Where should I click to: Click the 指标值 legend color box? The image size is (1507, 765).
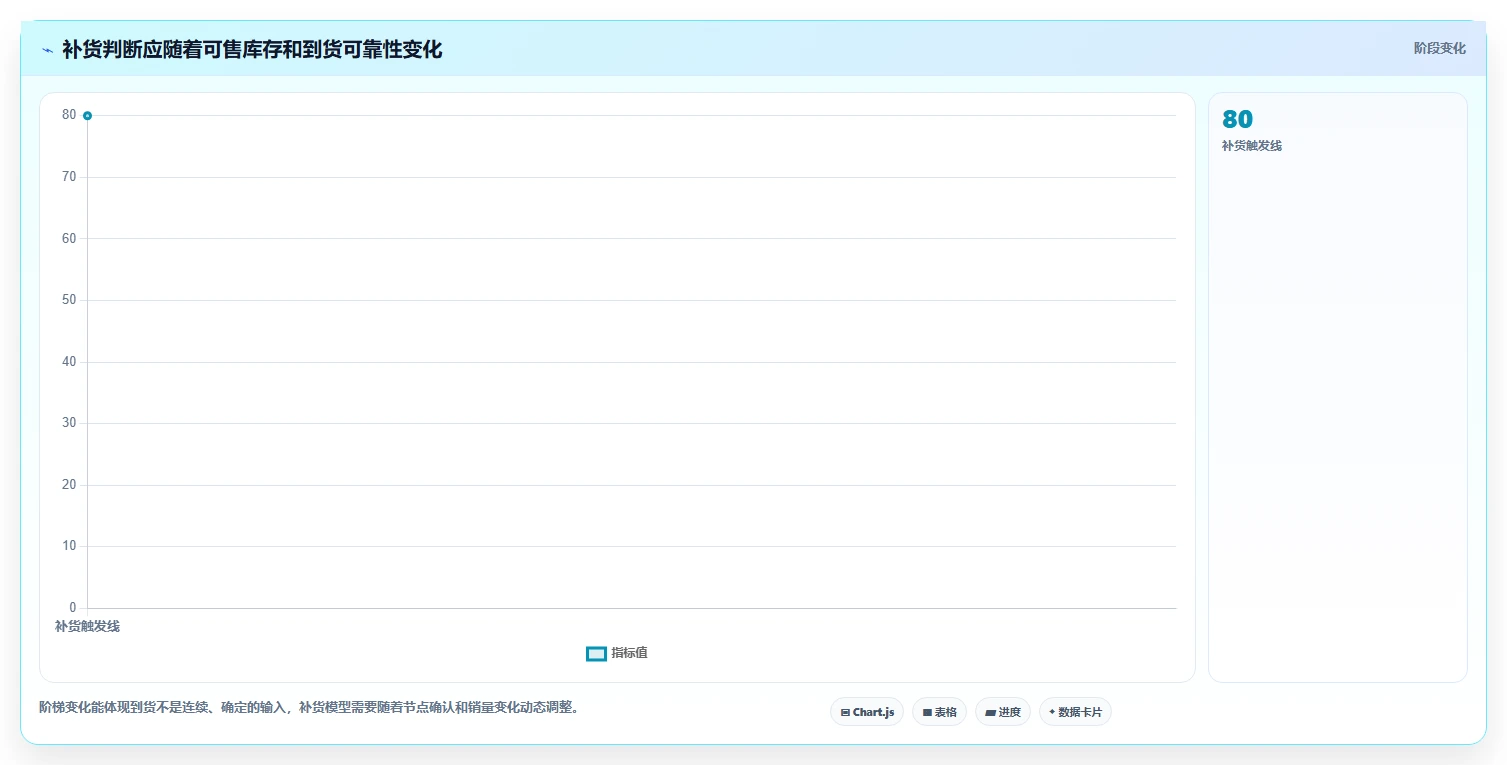point(596,653)
